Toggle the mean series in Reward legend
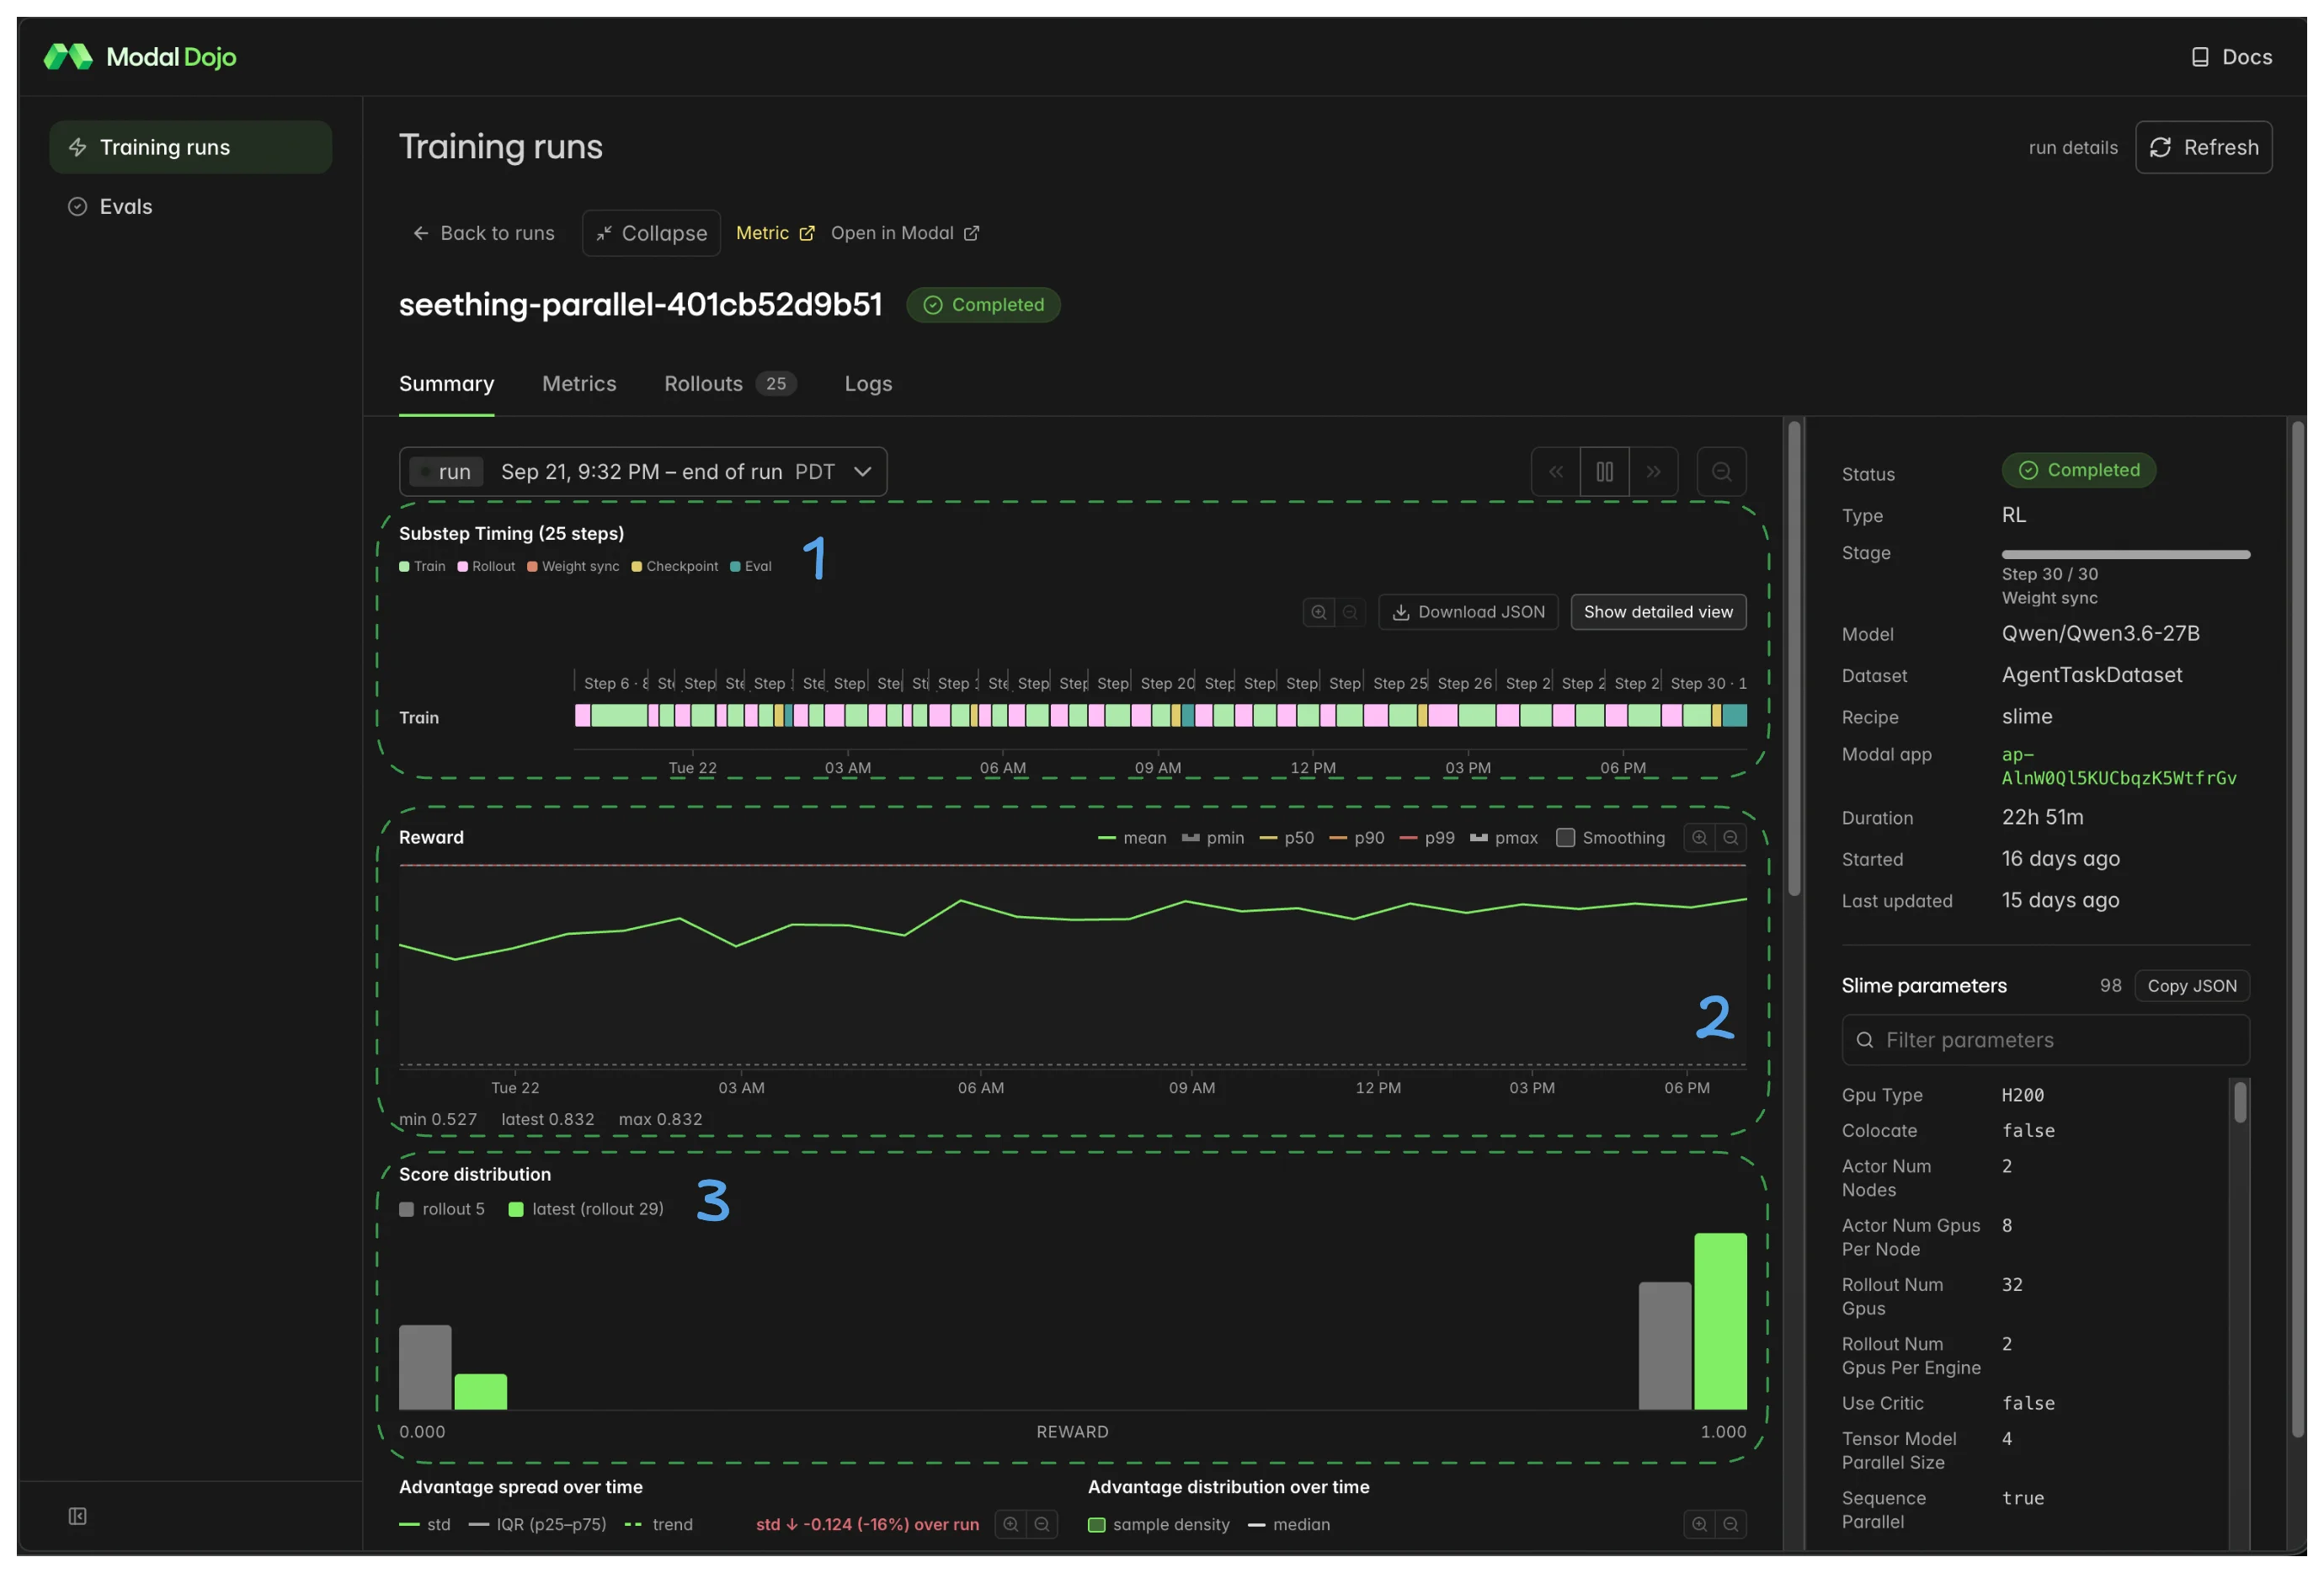Viewport: 2324px width, 1573px height. 1132,838
